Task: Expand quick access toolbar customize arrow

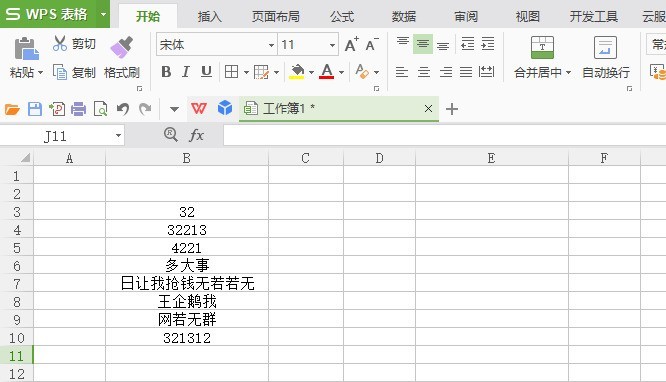Action: 174,109
